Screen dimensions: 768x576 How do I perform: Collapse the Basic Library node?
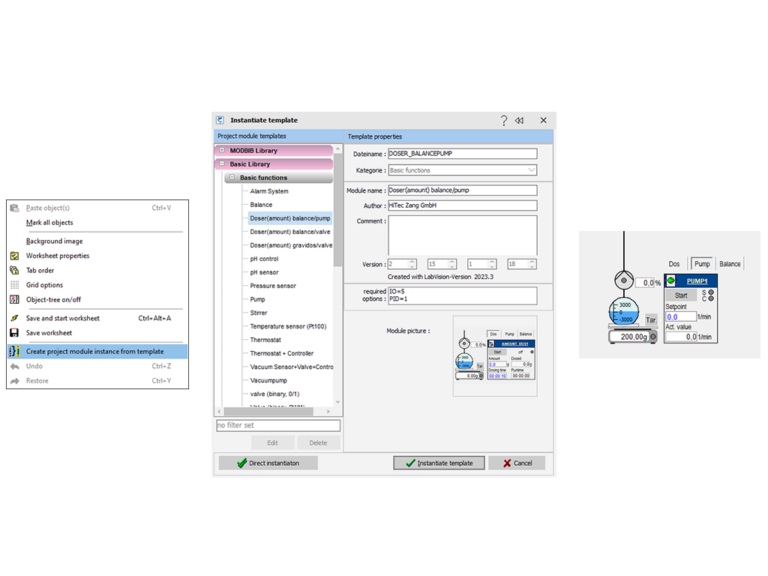222,164
